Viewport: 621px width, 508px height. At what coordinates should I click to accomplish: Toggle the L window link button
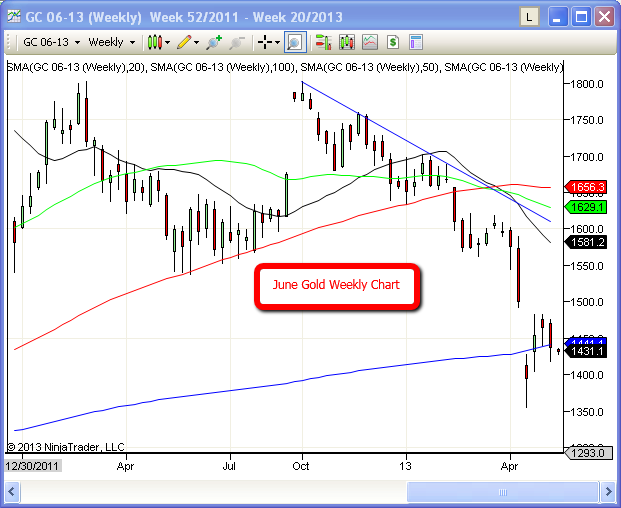click(x=529, y=17)
